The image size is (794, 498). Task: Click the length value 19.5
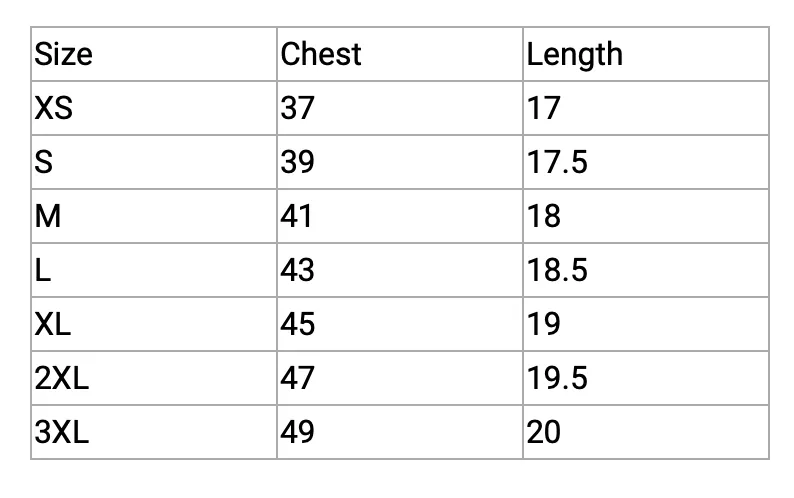pos(557,378)
